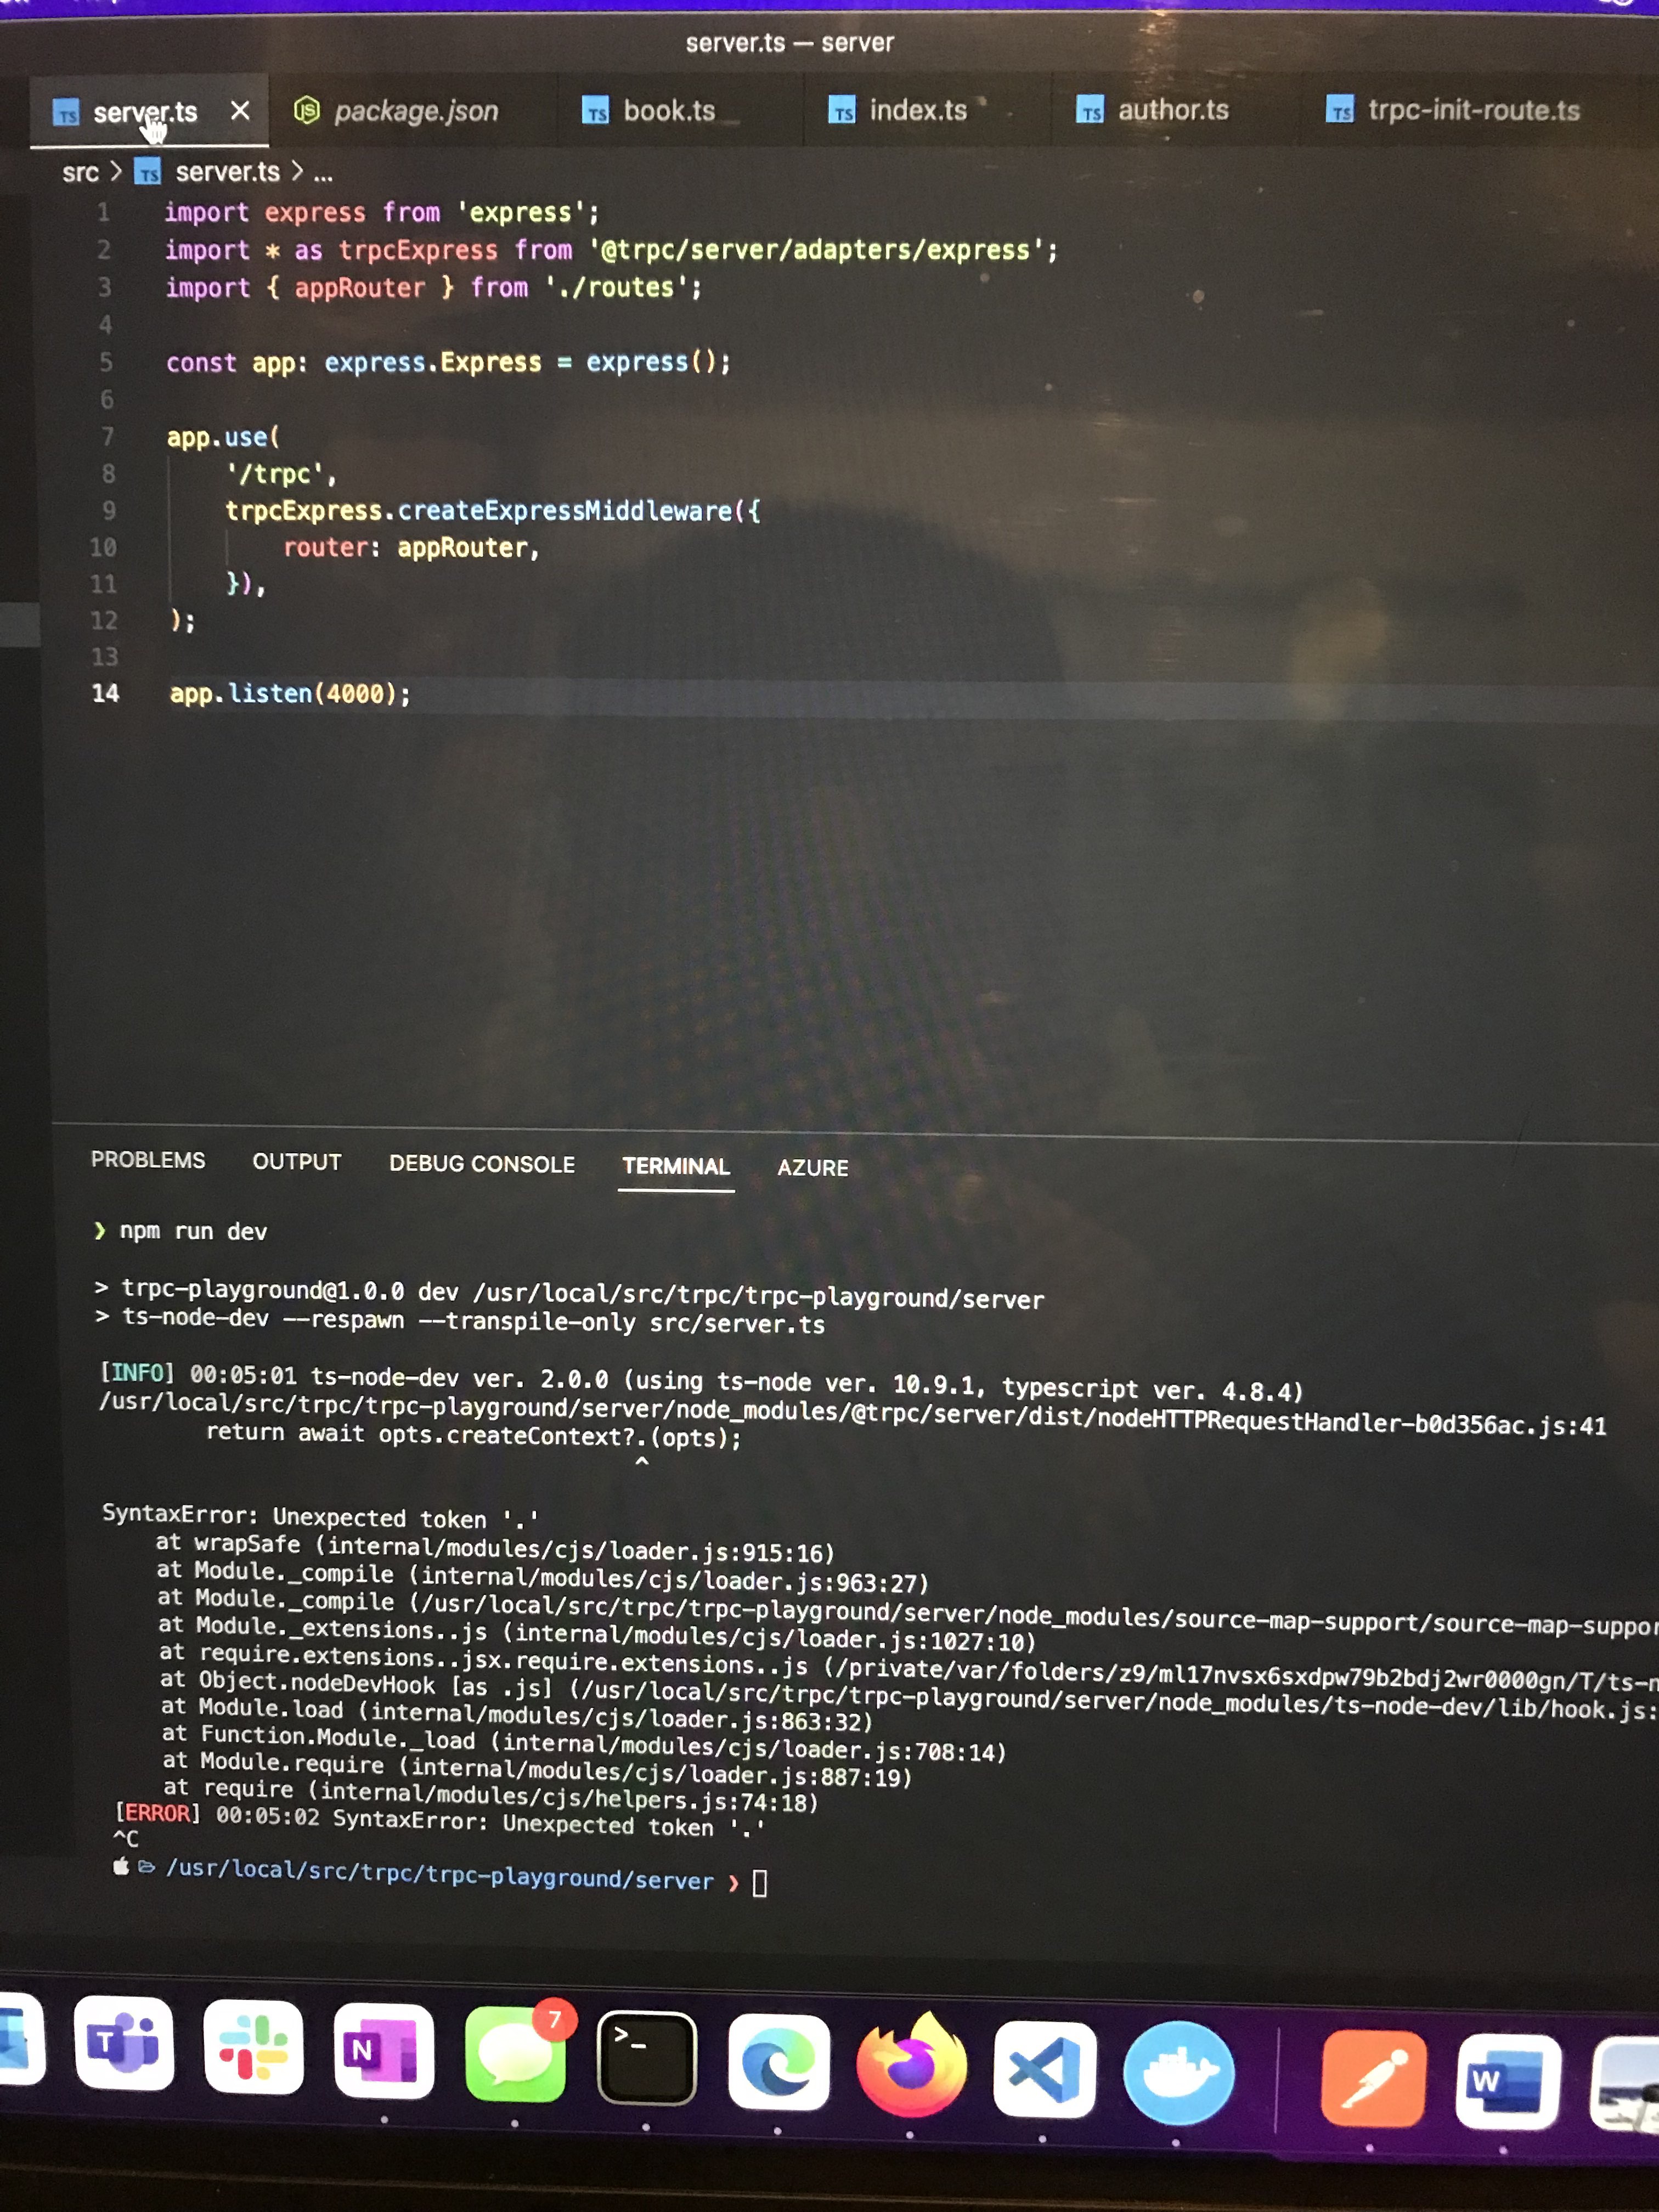The image size is (1659, 2212).
Task: Close the server.ts editor tab
Action: (x=240, y=111)
